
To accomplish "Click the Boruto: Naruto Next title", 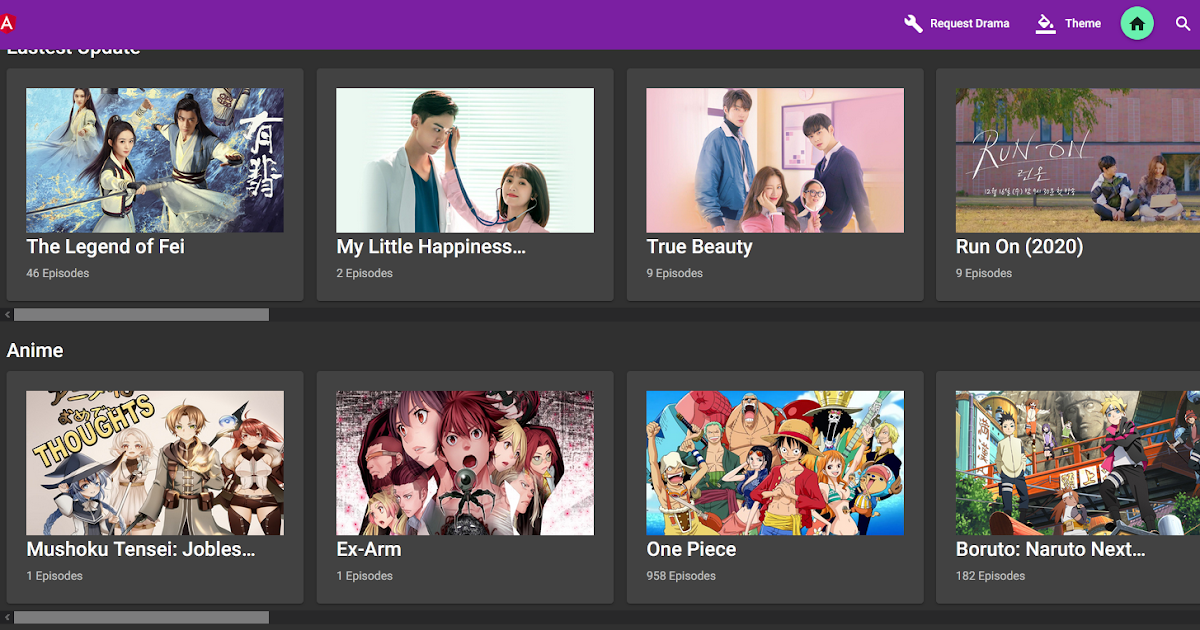I will (x=1051, y=549).
